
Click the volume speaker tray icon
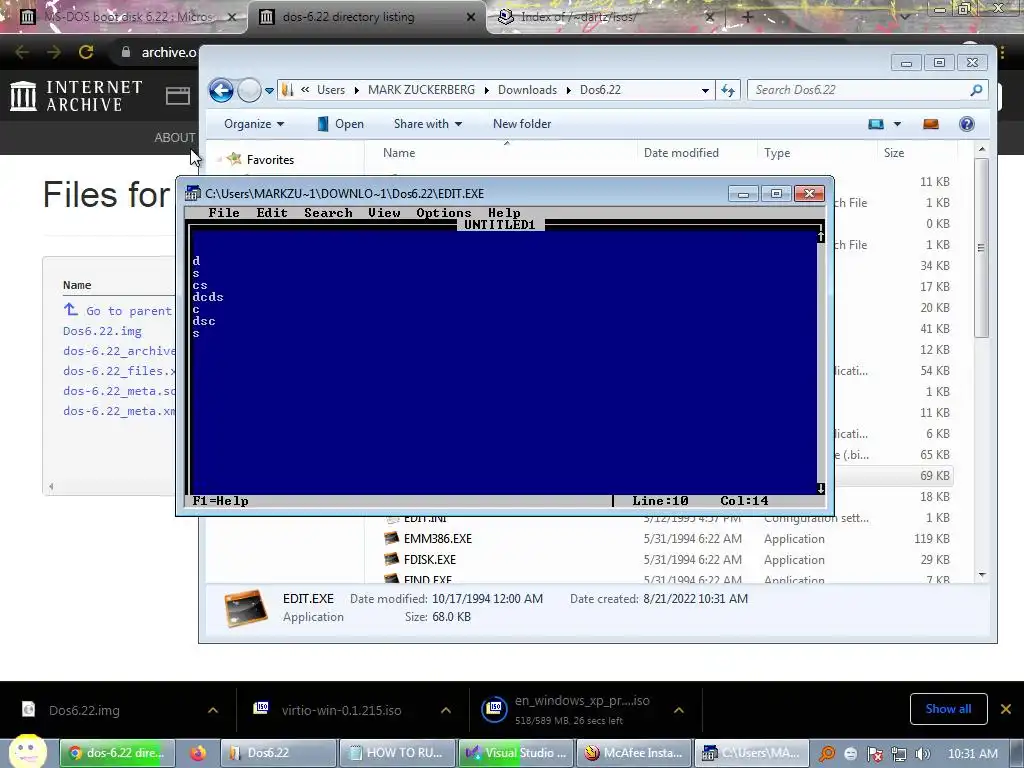point(923,754)
